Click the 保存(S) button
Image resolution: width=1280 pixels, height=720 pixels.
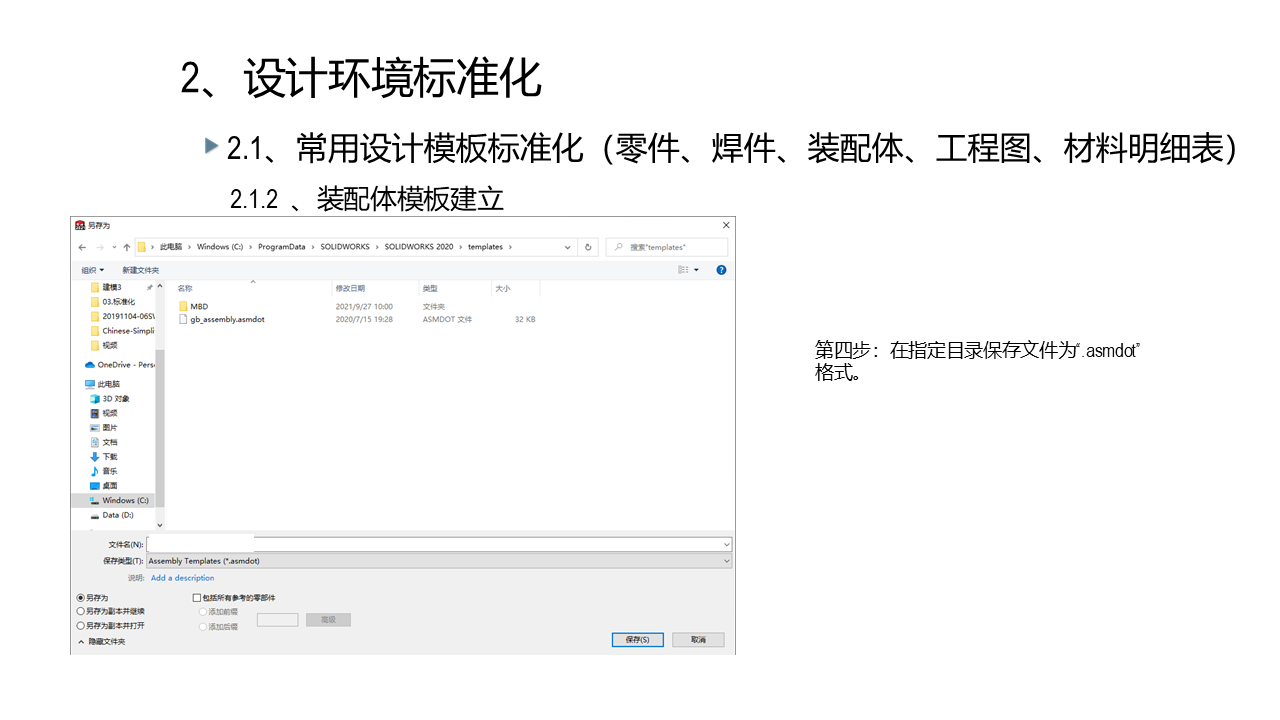[x=637, y=640]
